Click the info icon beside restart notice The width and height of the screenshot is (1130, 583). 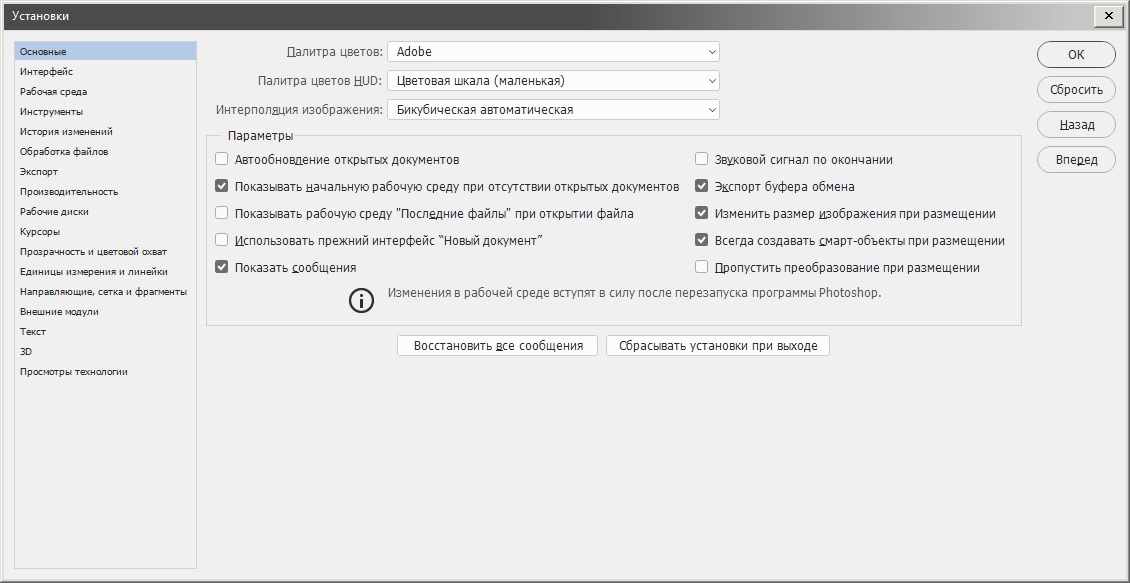(361, 300)
